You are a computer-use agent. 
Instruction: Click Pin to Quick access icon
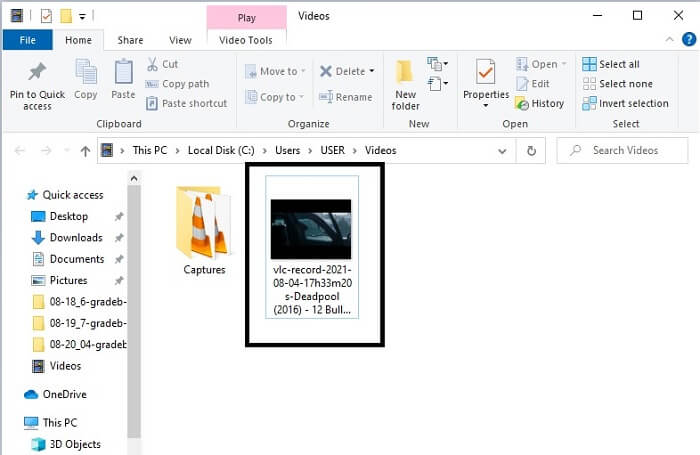[x=37, y=71]
